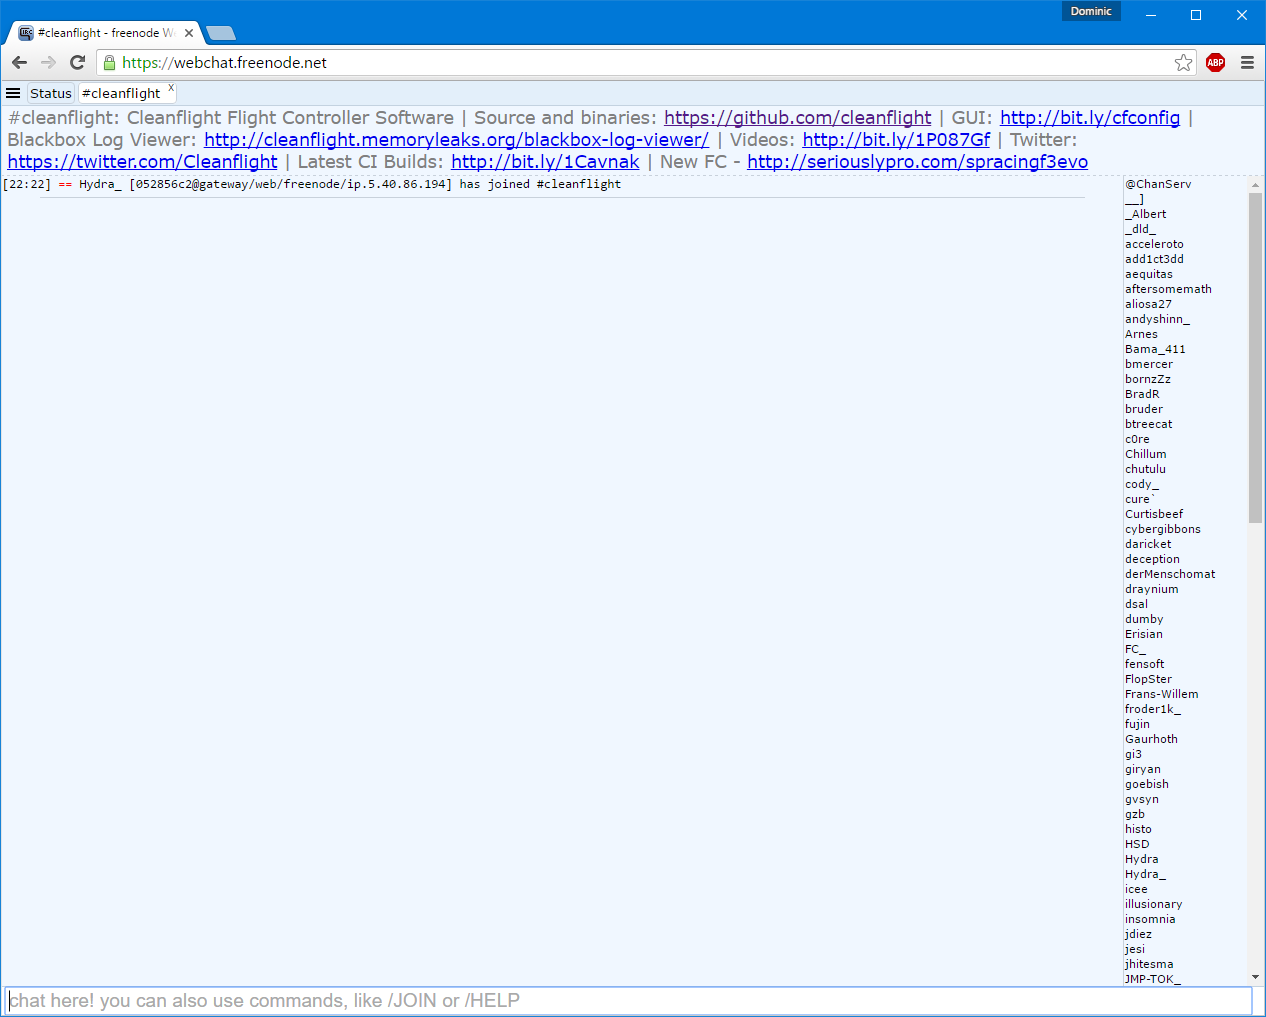
Task: Select user Bama_411 in the nick list
Action: click(1155, 349)
